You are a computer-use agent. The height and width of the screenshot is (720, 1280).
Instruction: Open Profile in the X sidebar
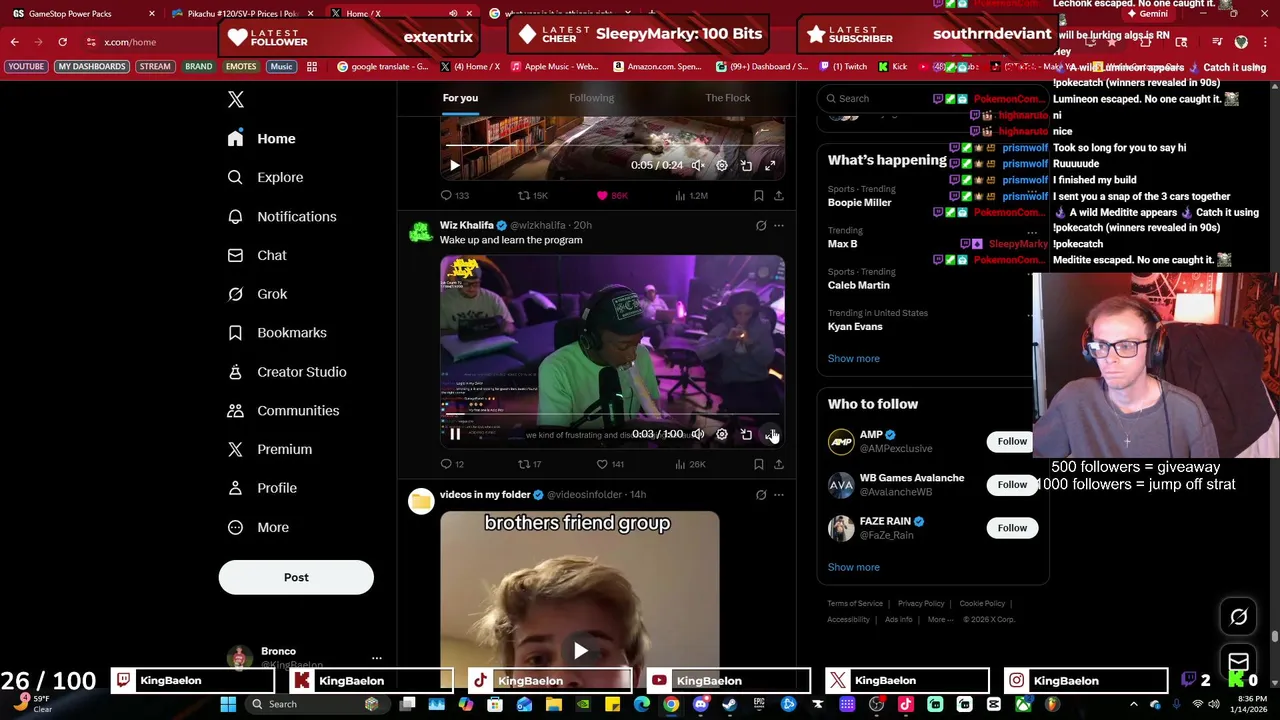262,488
